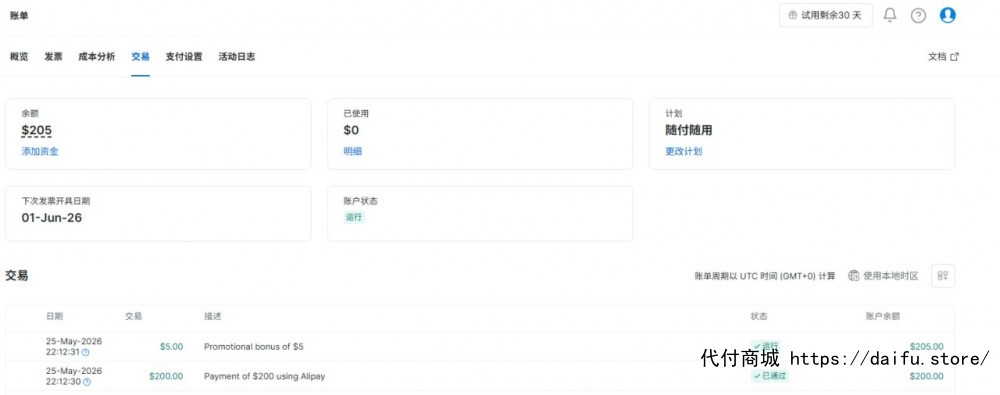Click the 描述 column header
The width and height of the screenshot is (1000, 395).
[213, 317]
